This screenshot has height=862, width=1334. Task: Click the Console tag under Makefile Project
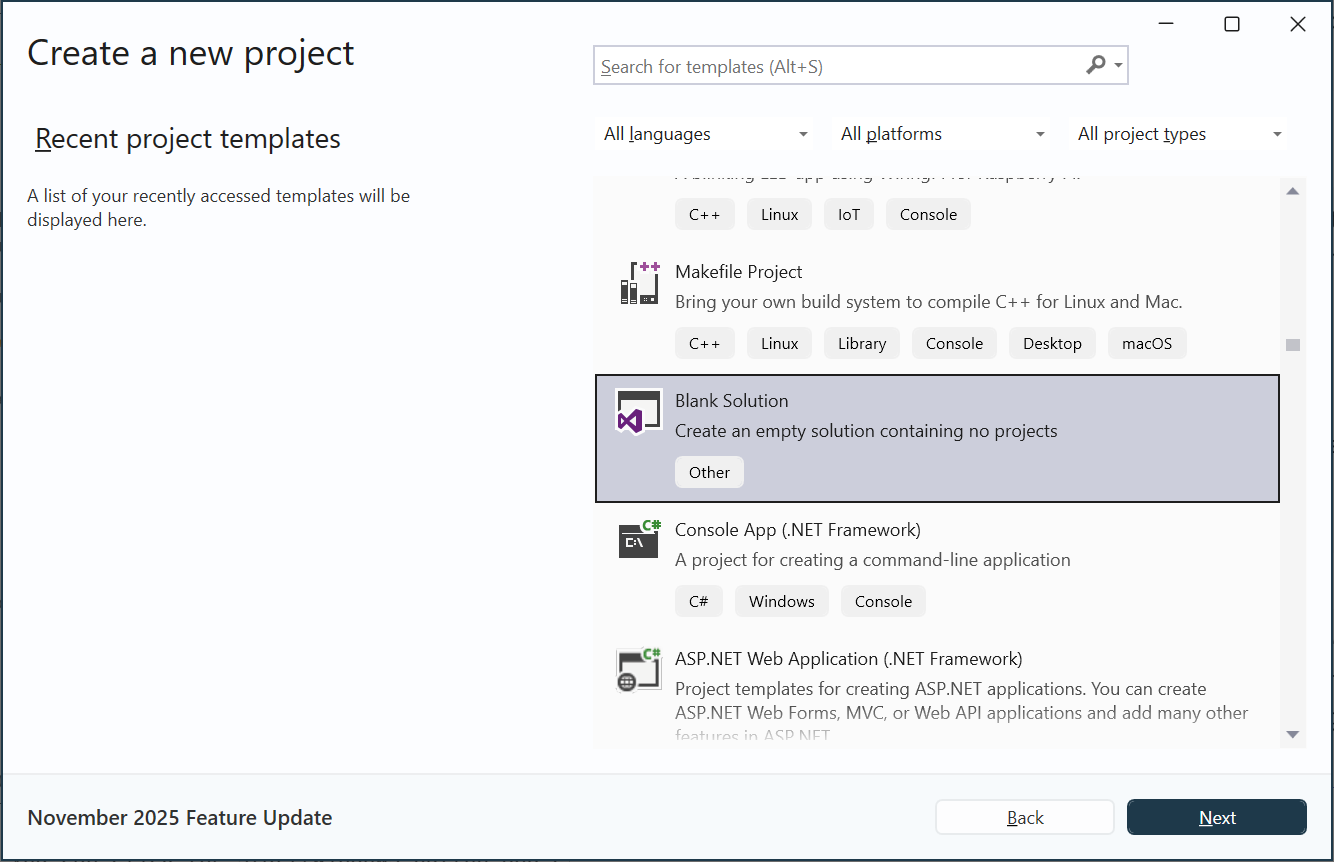pos(954,343)
